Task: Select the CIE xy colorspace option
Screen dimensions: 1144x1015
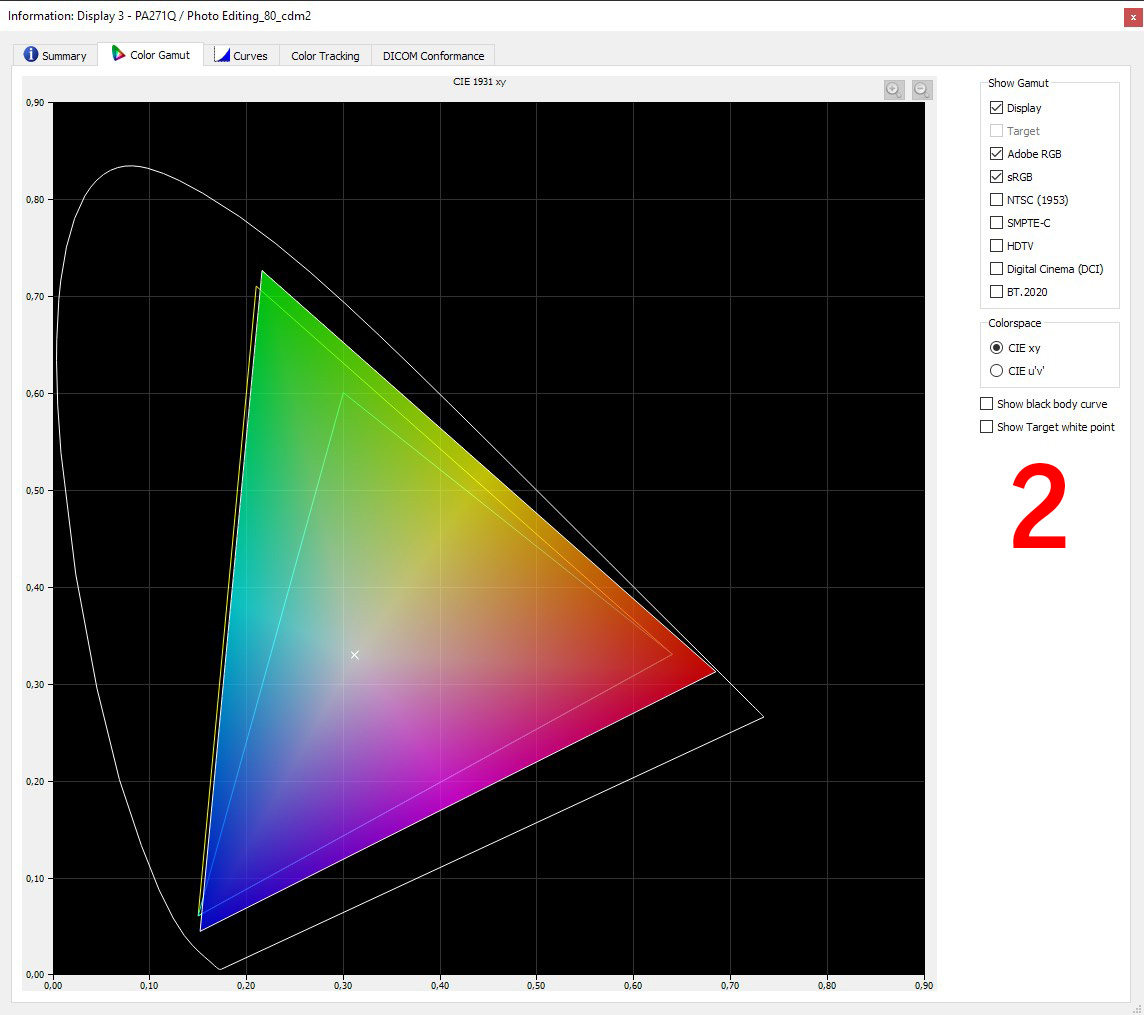Action: pos(996,348)
